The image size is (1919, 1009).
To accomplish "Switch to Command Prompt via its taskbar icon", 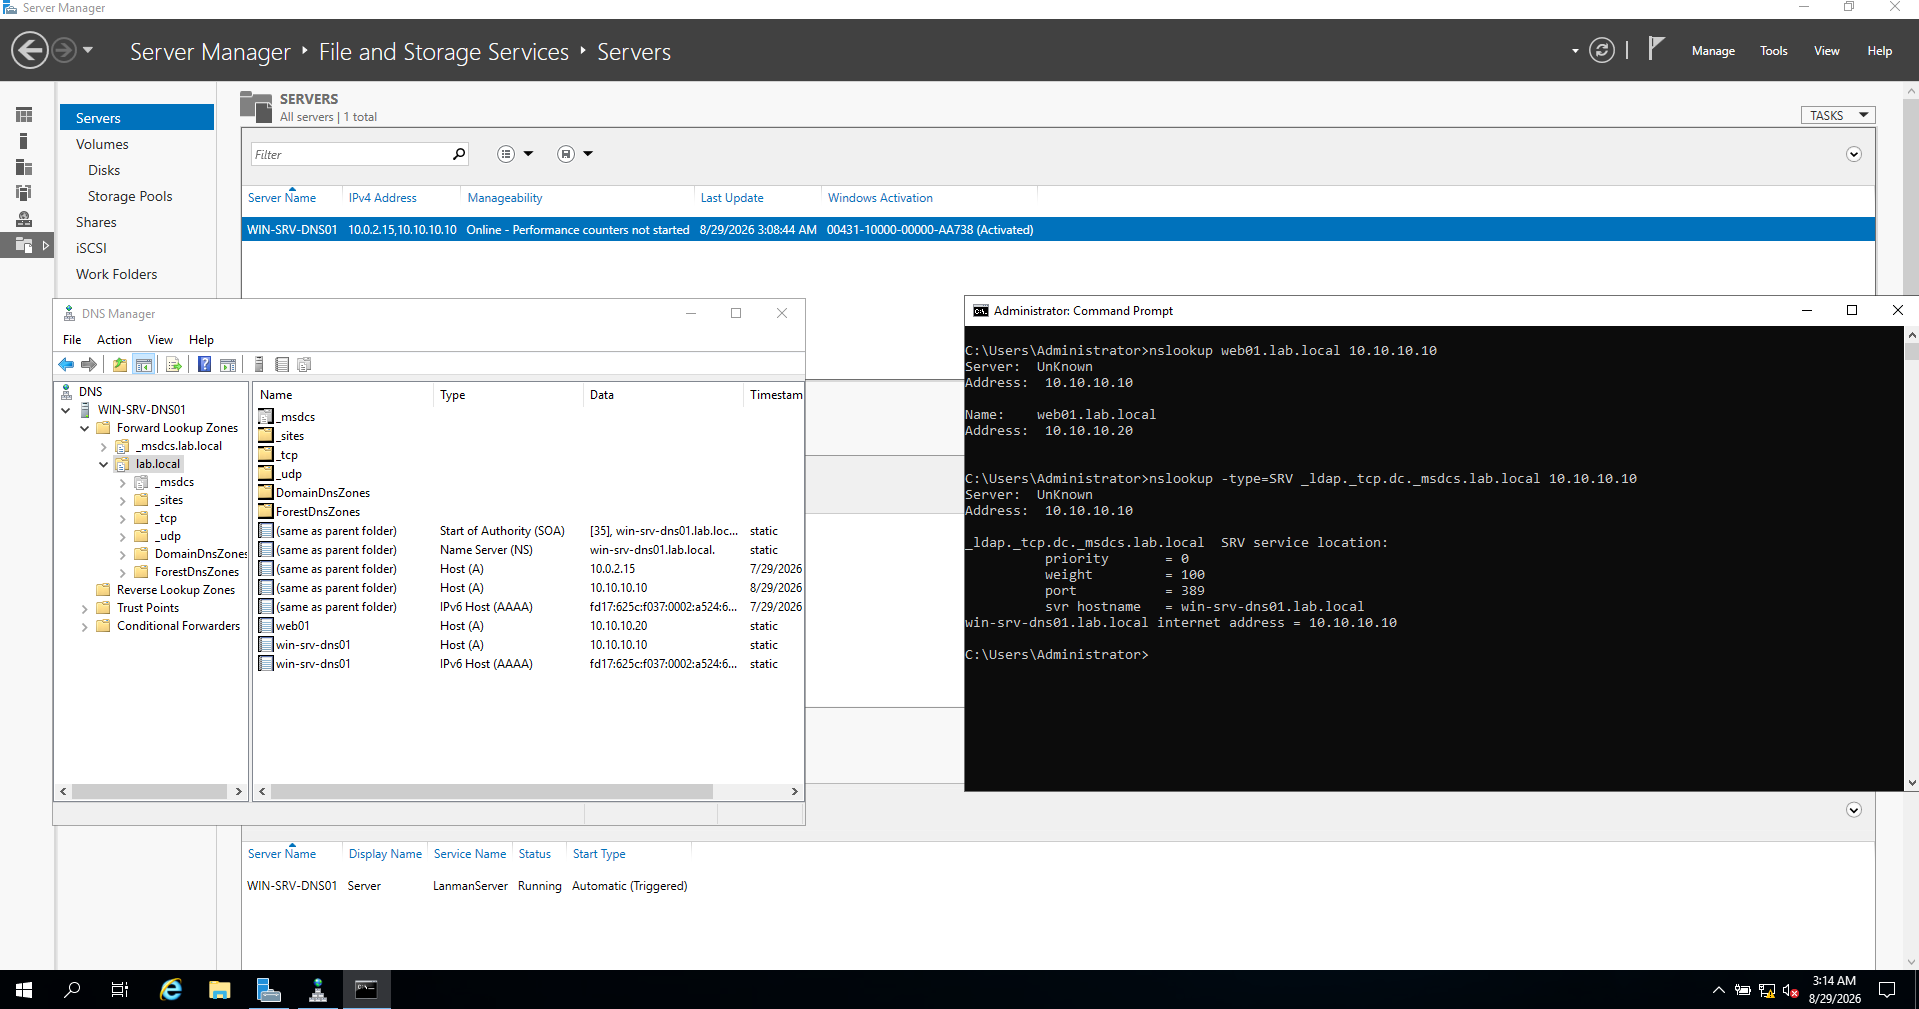I will click(366, 989).
